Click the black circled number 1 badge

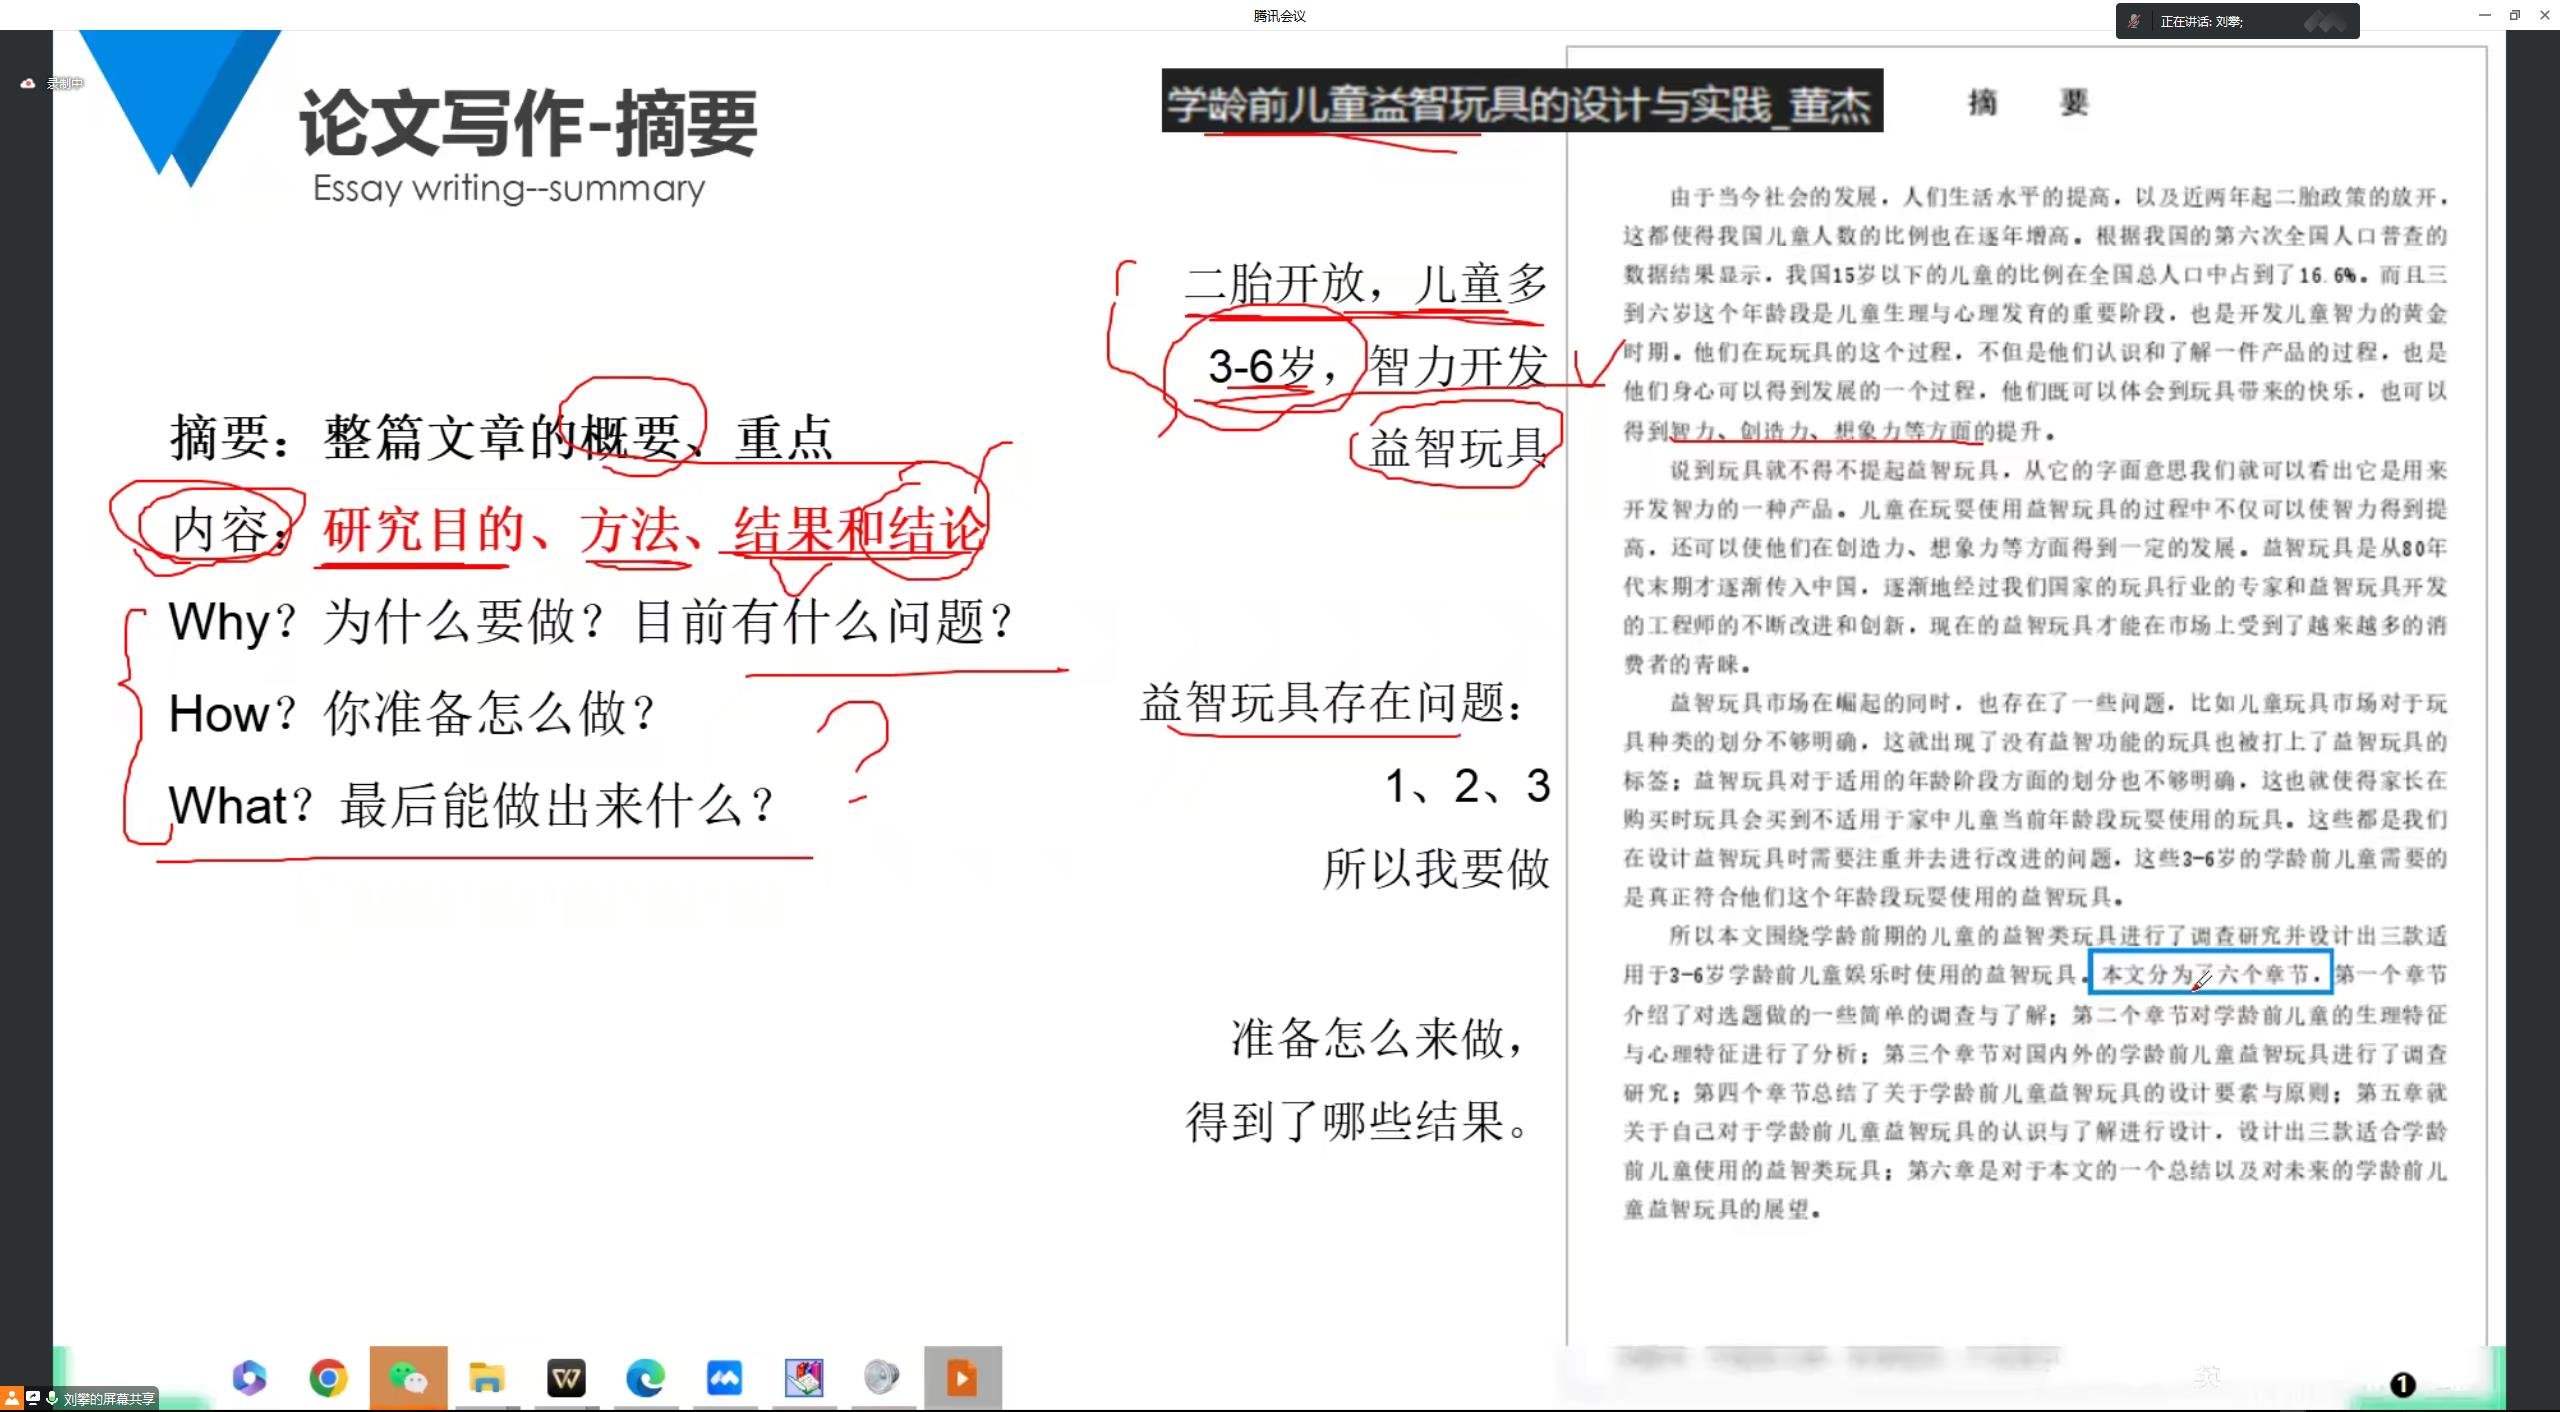tap(2402, 1384)
